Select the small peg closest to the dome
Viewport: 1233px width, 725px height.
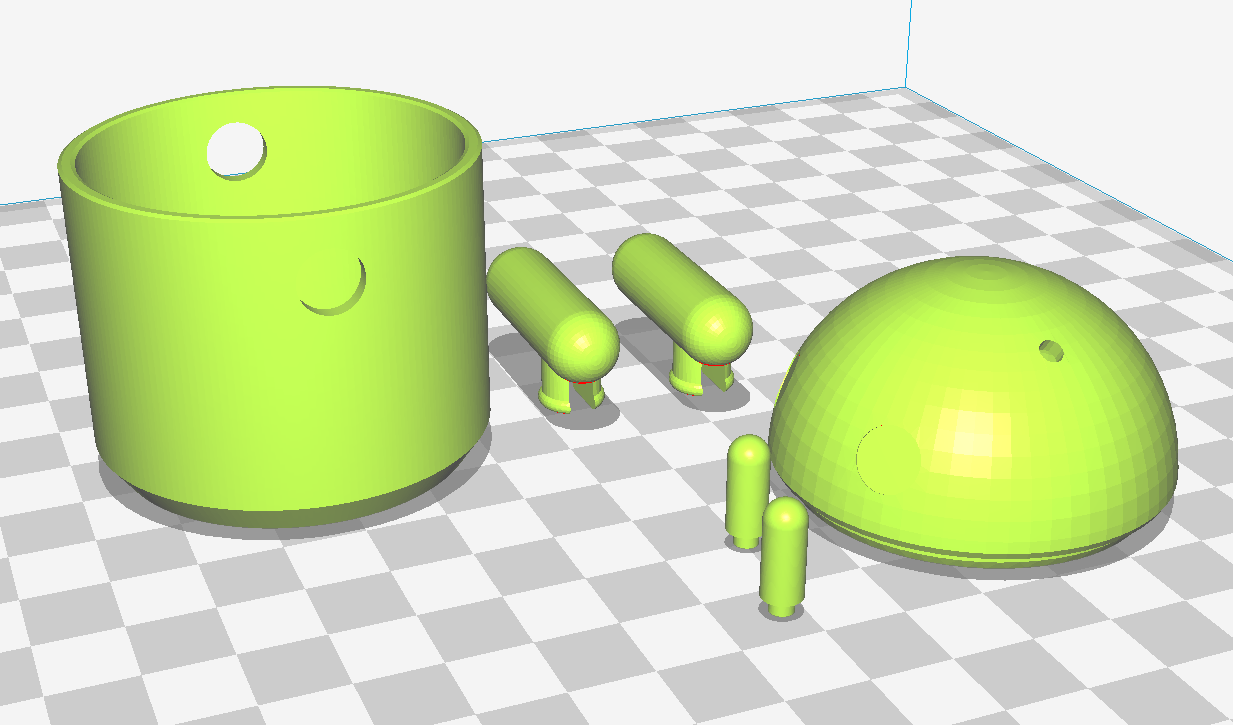(x=747, y=490)
